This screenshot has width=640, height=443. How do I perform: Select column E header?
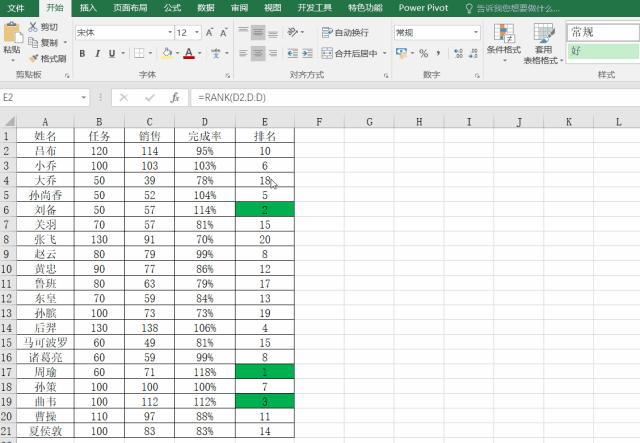[x=264, y=122]
